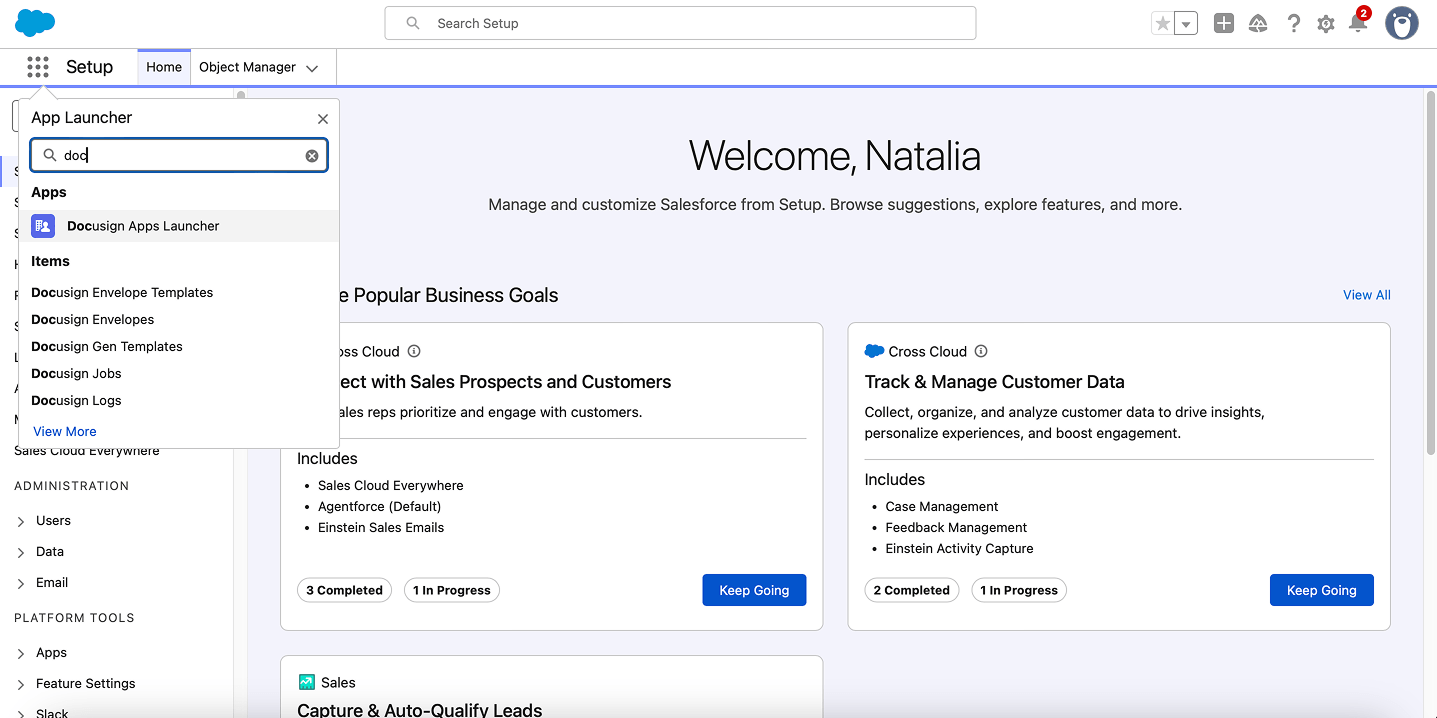Open Docusign Logs item
This screenshot has width=1437, height=718.
[x=76, y=400]
